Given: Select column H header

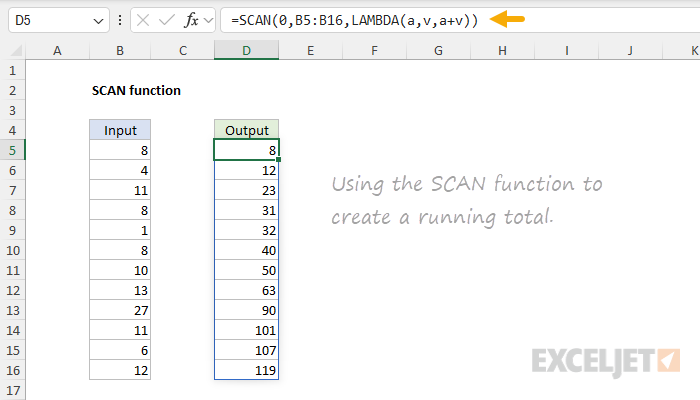Looking at the screenshot, I should point(502,50).
